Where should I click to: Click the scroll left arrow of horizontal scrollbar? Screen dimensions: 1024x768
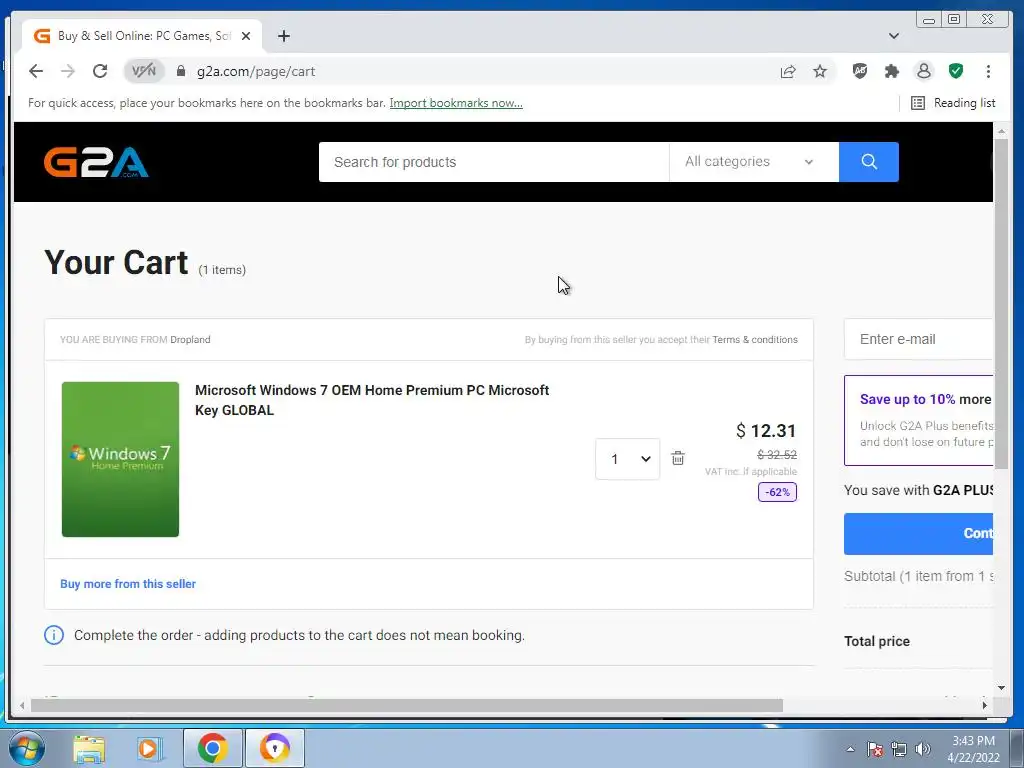click(22, 705)
